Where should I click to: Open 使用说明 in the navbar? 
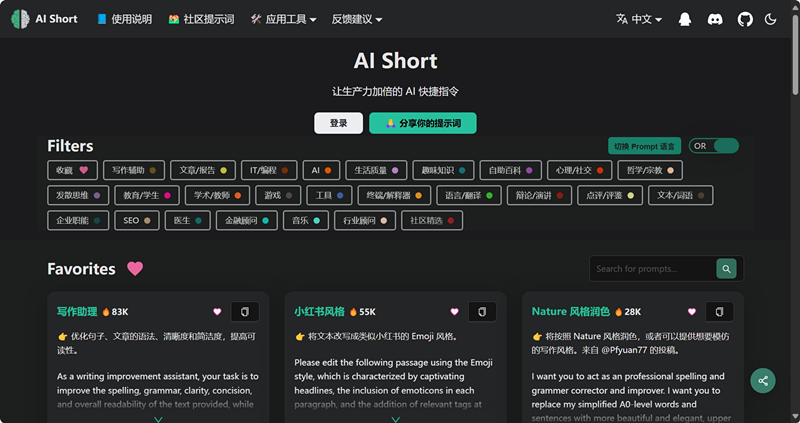click(124, 19)
